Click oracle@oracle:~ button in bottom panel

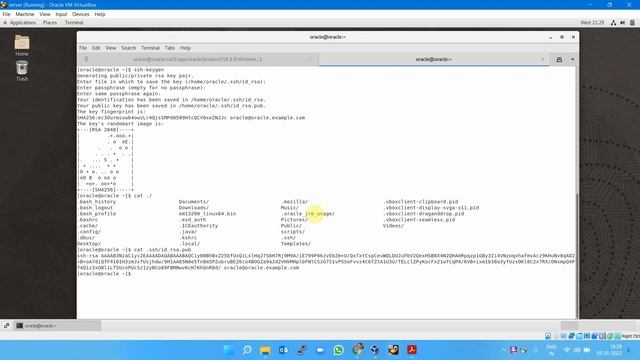click(58, 326)
